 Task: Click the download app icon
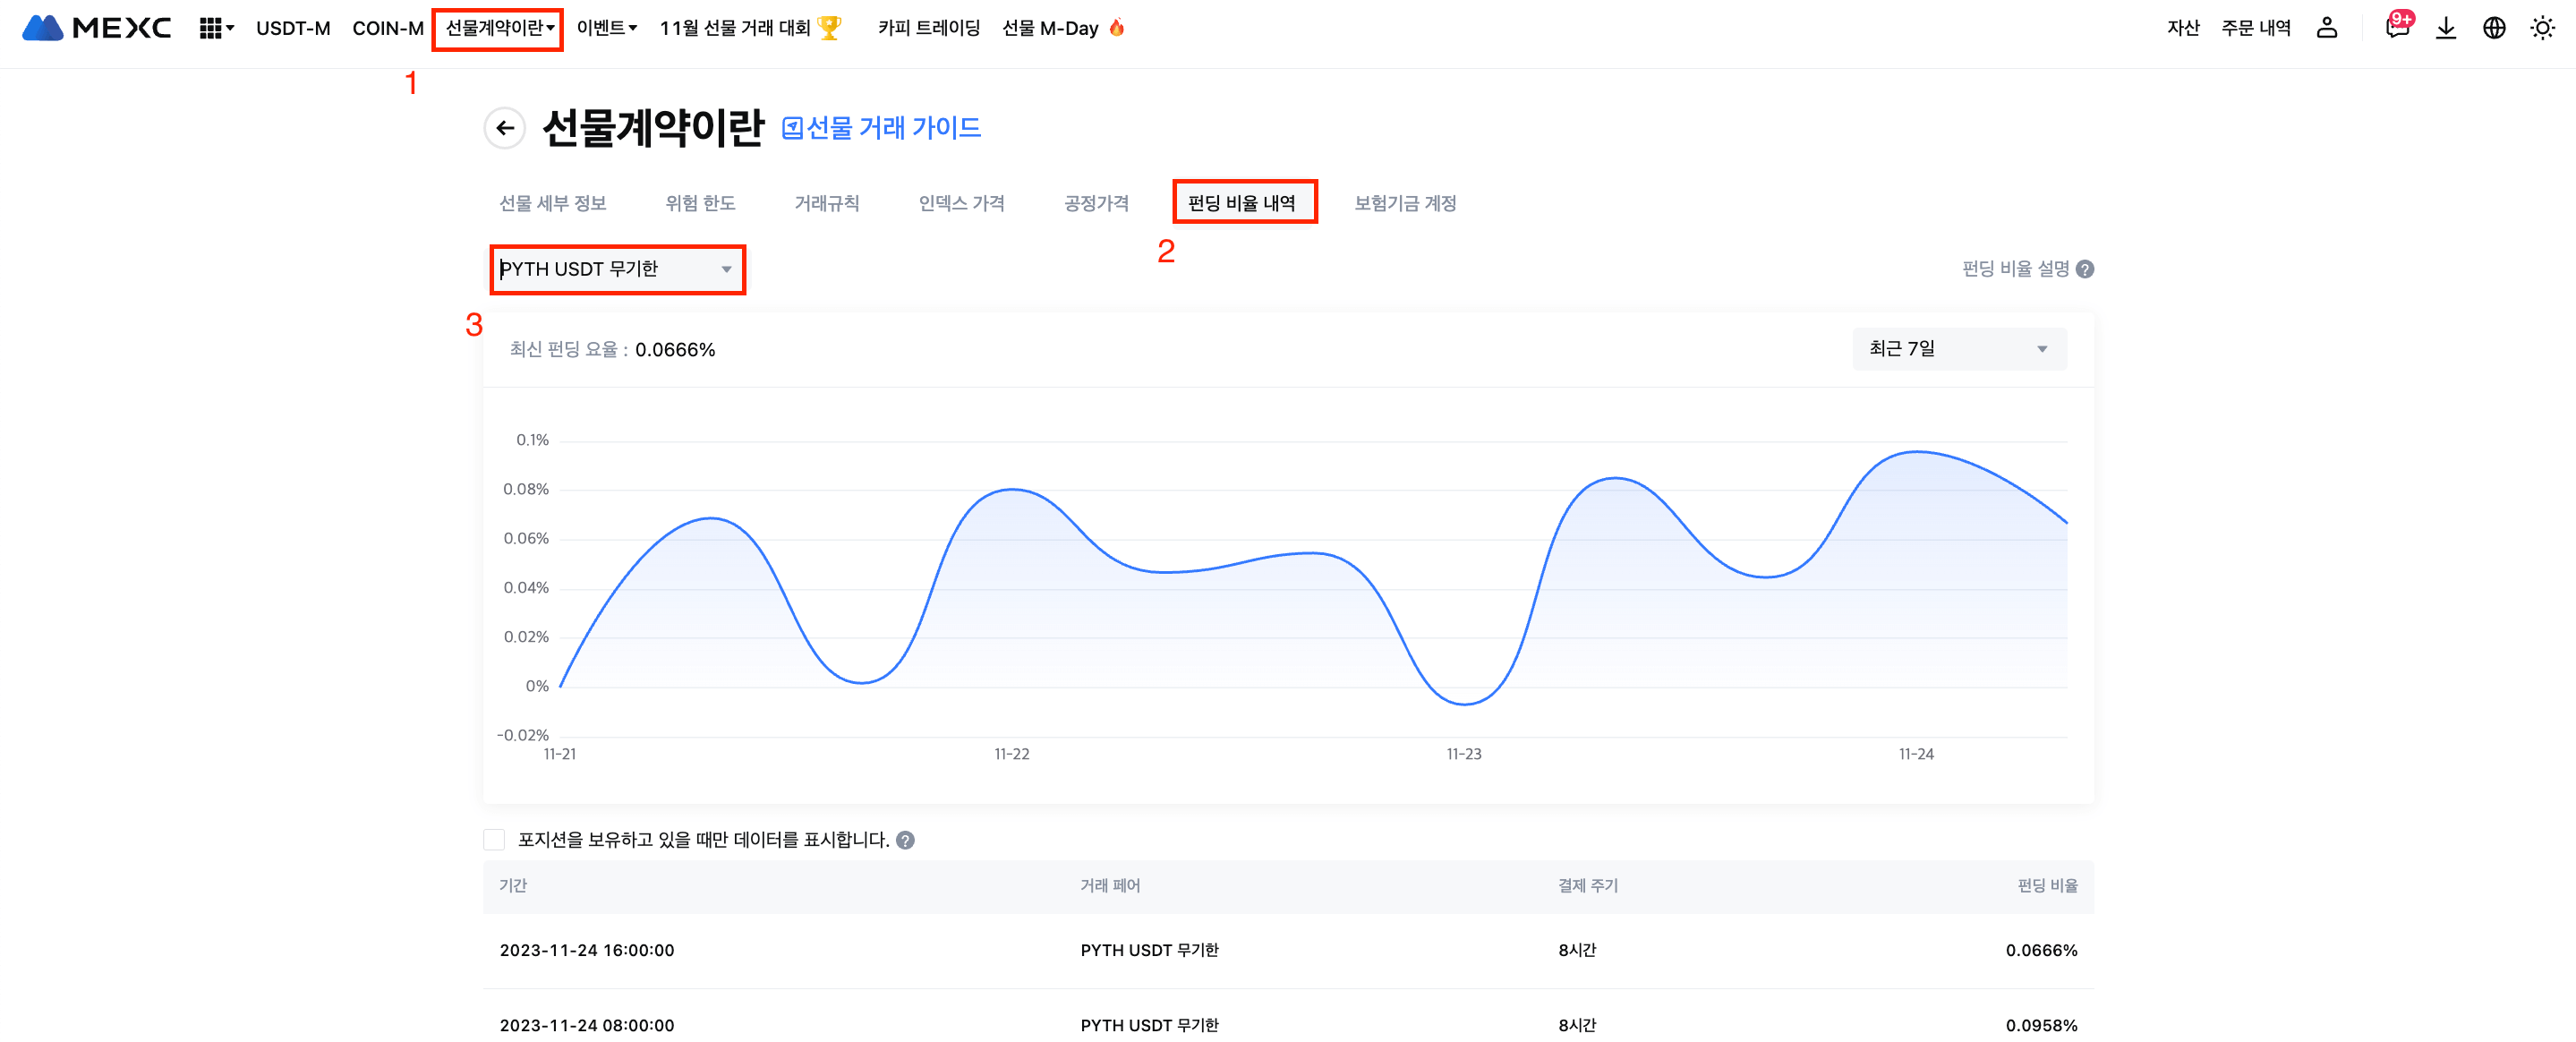click(x=2445, y=28)
